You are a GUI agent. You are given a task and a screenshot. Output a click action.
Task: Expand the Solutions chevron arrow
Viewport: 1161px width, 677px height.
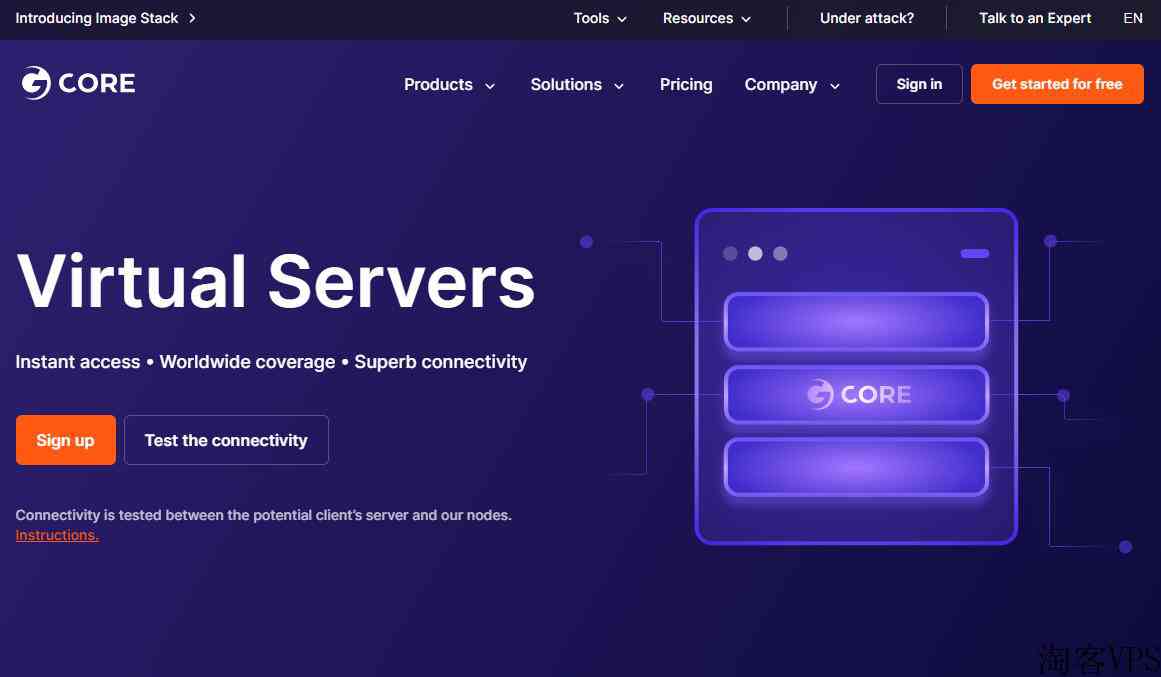(x=618, y=87)
